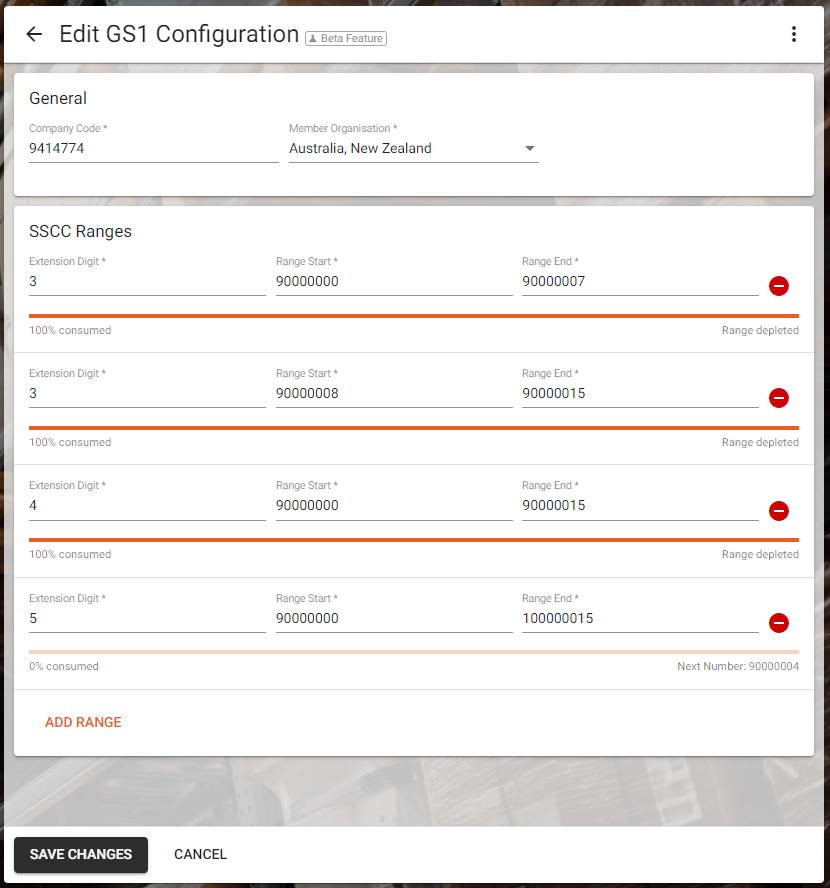Edit Extension Digit field with value 5
The width and height of the screenshot is (830, 888).
(x=147, y=618)
